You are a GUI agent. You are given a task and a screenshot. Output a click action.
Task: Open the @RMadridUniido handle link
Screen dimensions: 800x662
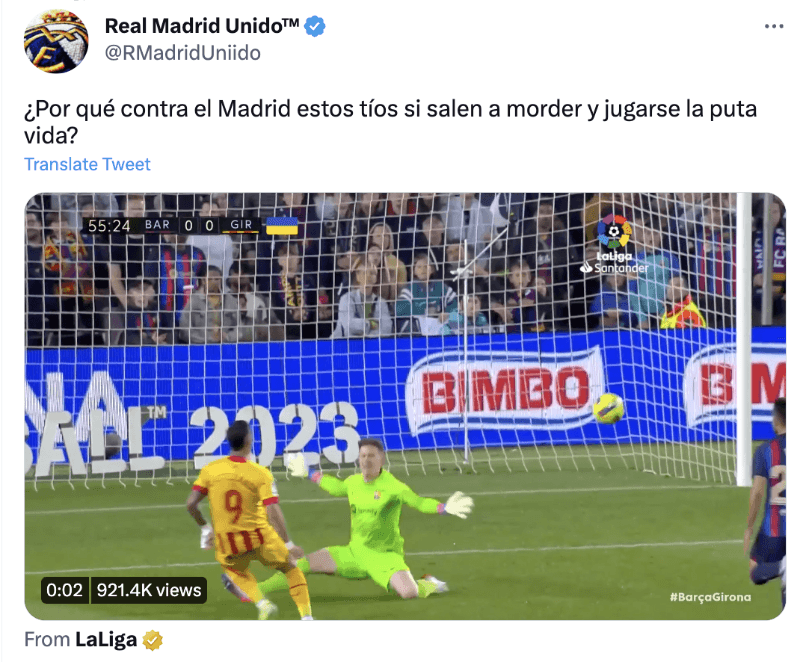coord(183,53)
